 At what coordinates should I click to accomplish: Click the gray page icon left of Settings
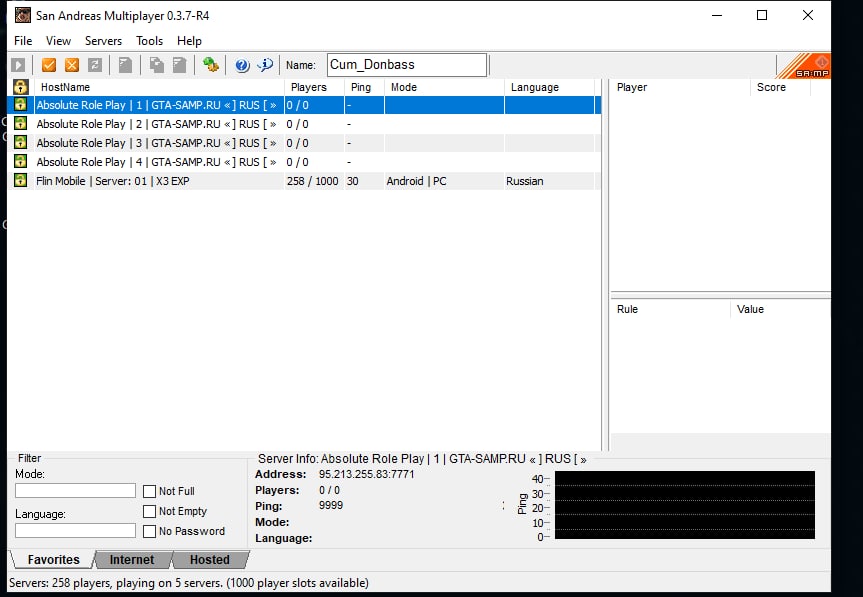179,65
